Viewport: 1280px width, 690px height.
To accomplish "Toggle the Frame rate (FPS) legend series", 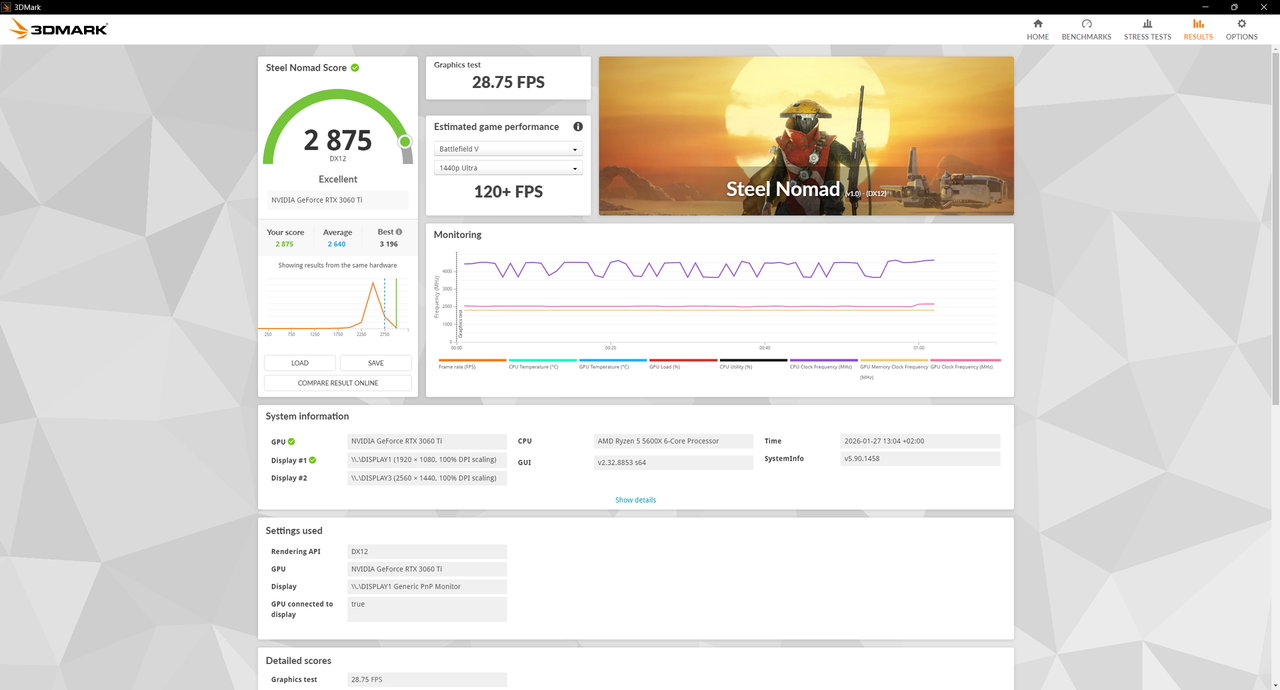I will (x=472, y=364).
